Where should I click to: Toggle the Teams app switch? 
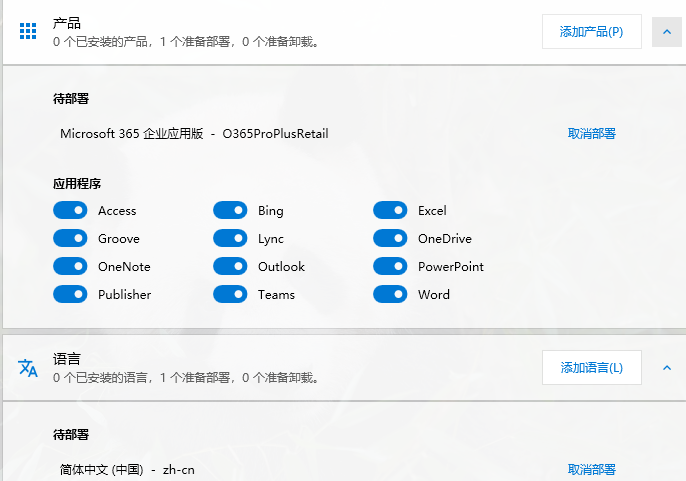[x=230, y=295]
